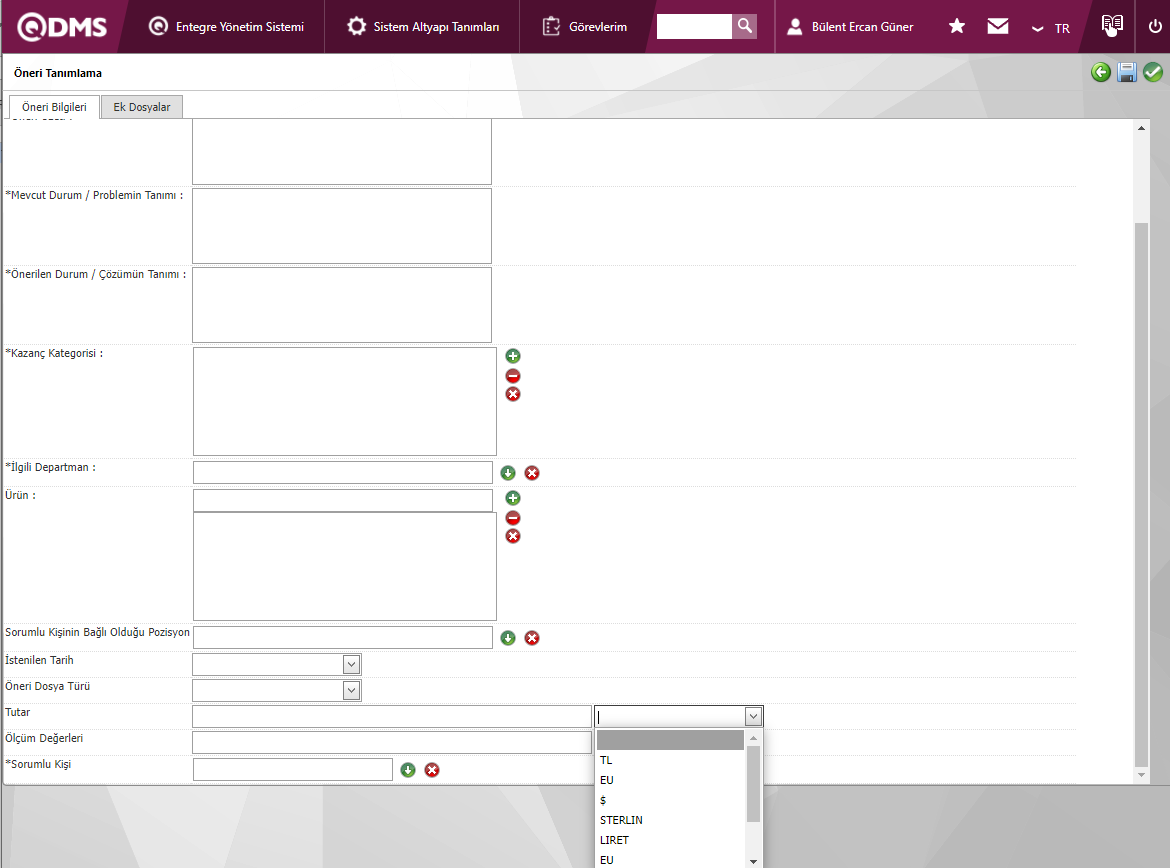Screen dimensions: 1170x868
Task: Click the QDMS logo
Action: [63, 27]
